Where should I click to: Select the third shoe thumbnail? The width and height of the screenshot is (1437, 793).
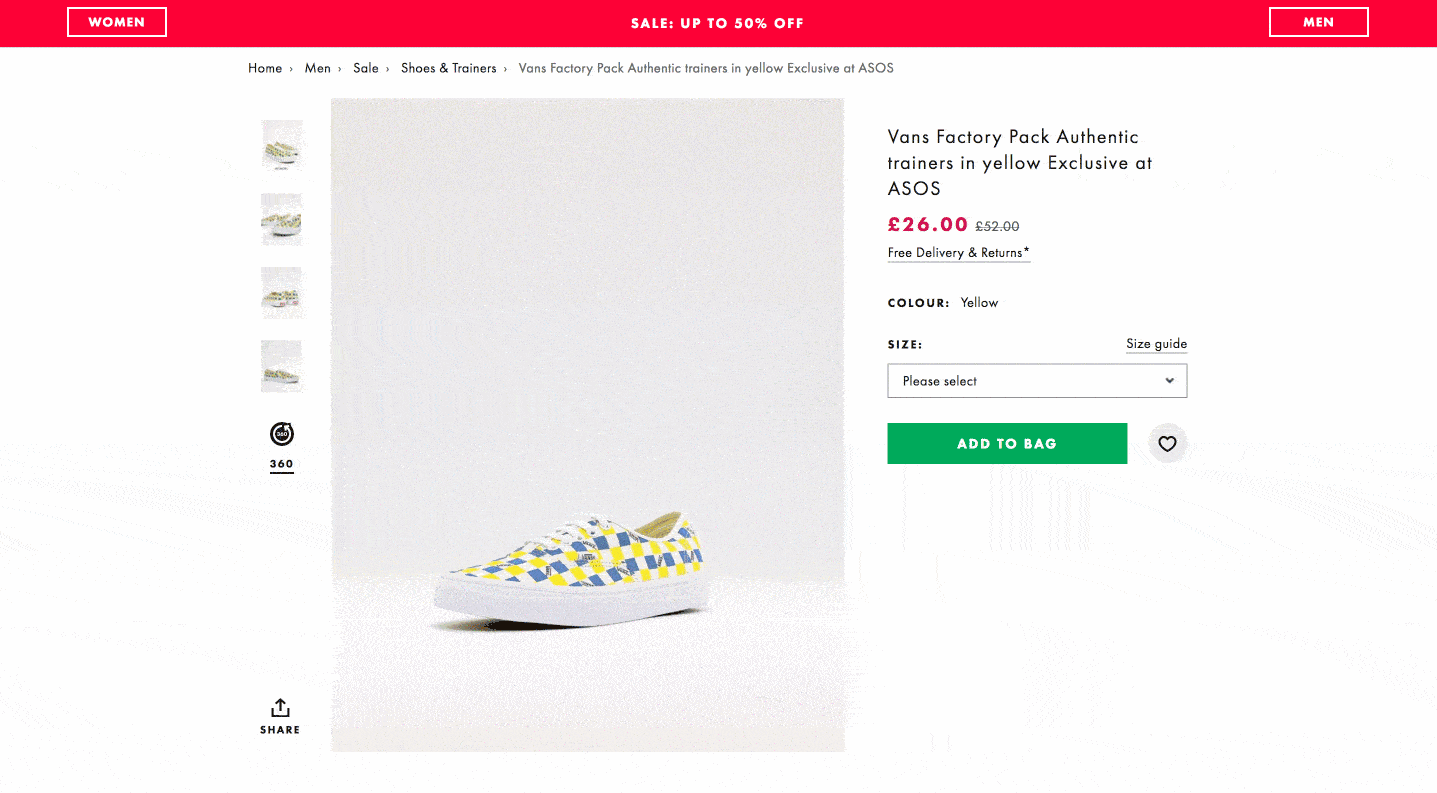(282, 293)
